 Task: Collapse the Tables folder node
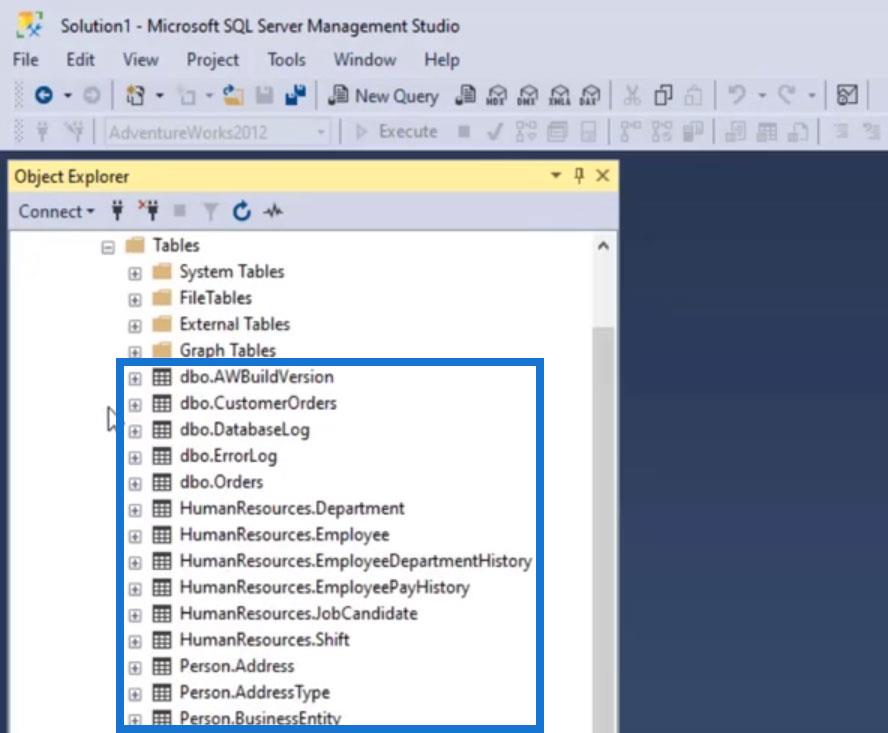tap(108, 247)
